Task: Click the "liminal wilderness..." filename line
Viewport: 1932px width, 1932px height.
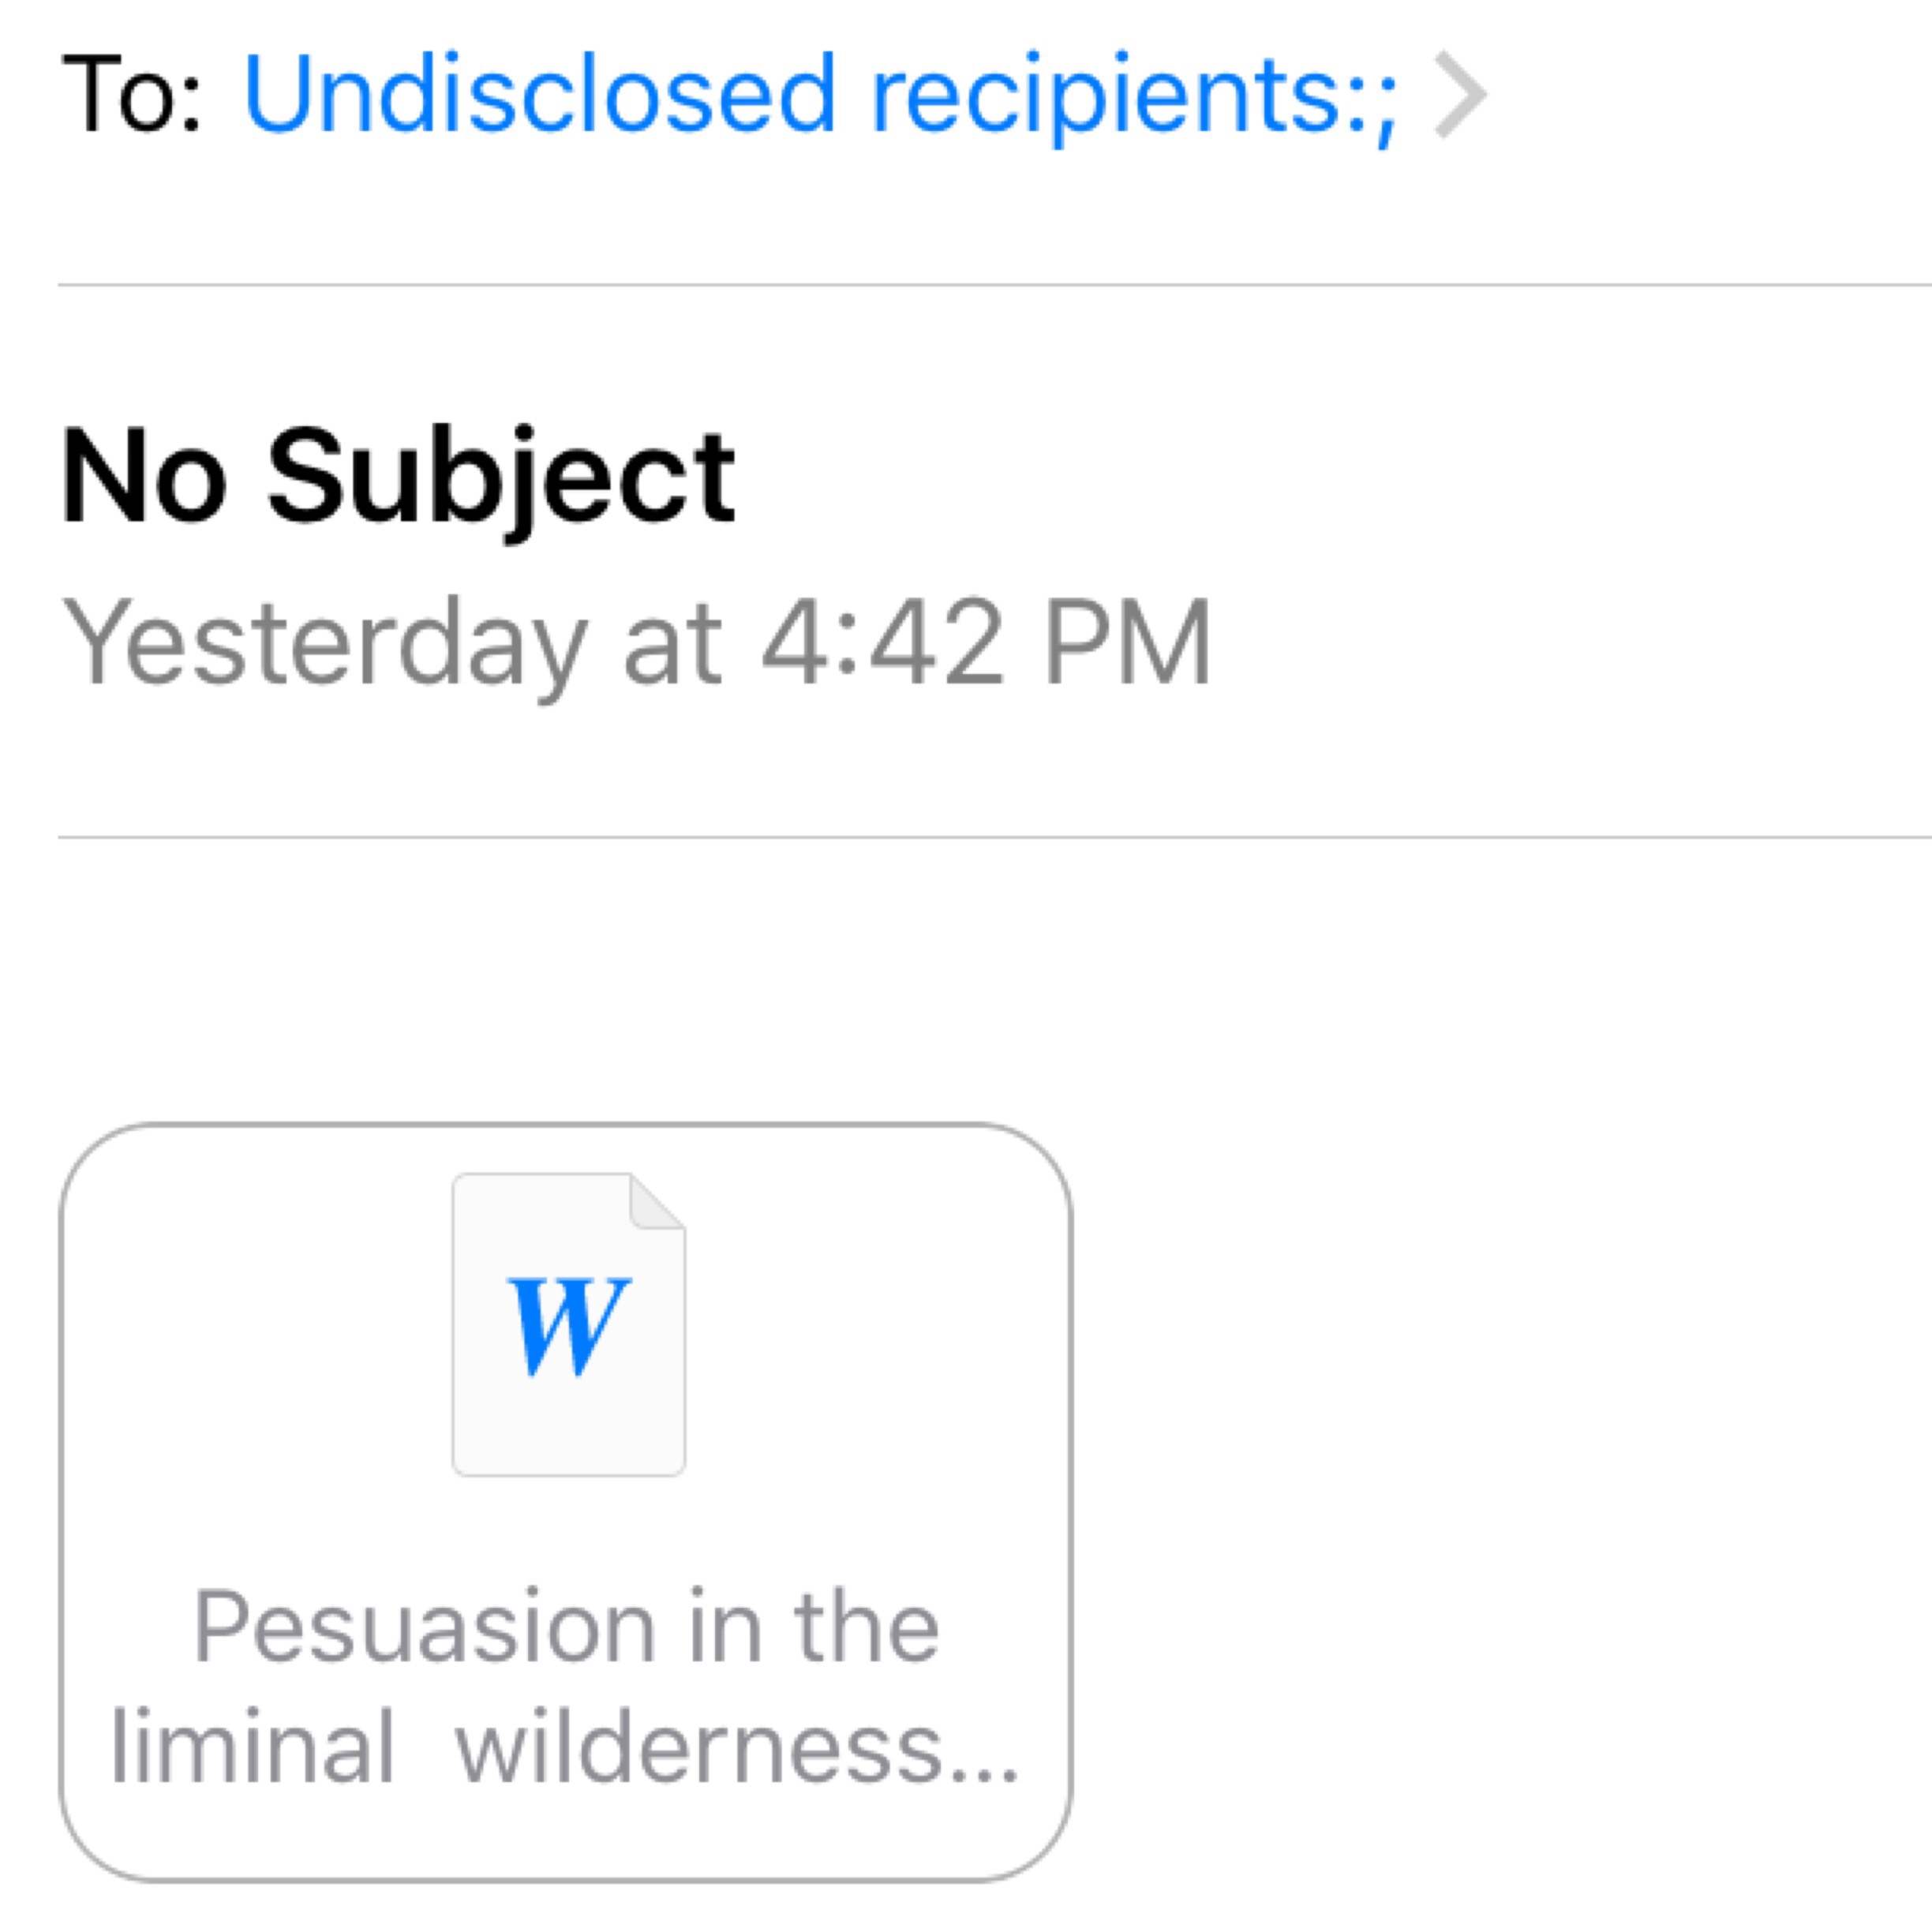Action: pos(566,1748)
